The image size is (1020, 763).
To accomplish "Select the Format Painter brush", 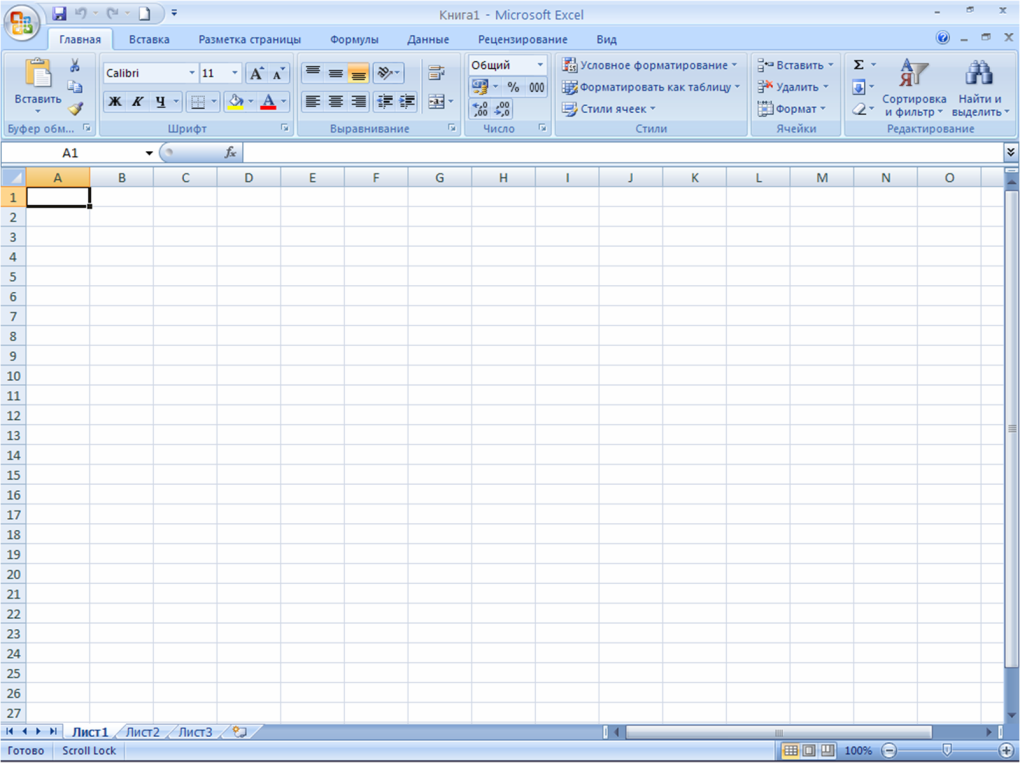I will click(75, 109).
